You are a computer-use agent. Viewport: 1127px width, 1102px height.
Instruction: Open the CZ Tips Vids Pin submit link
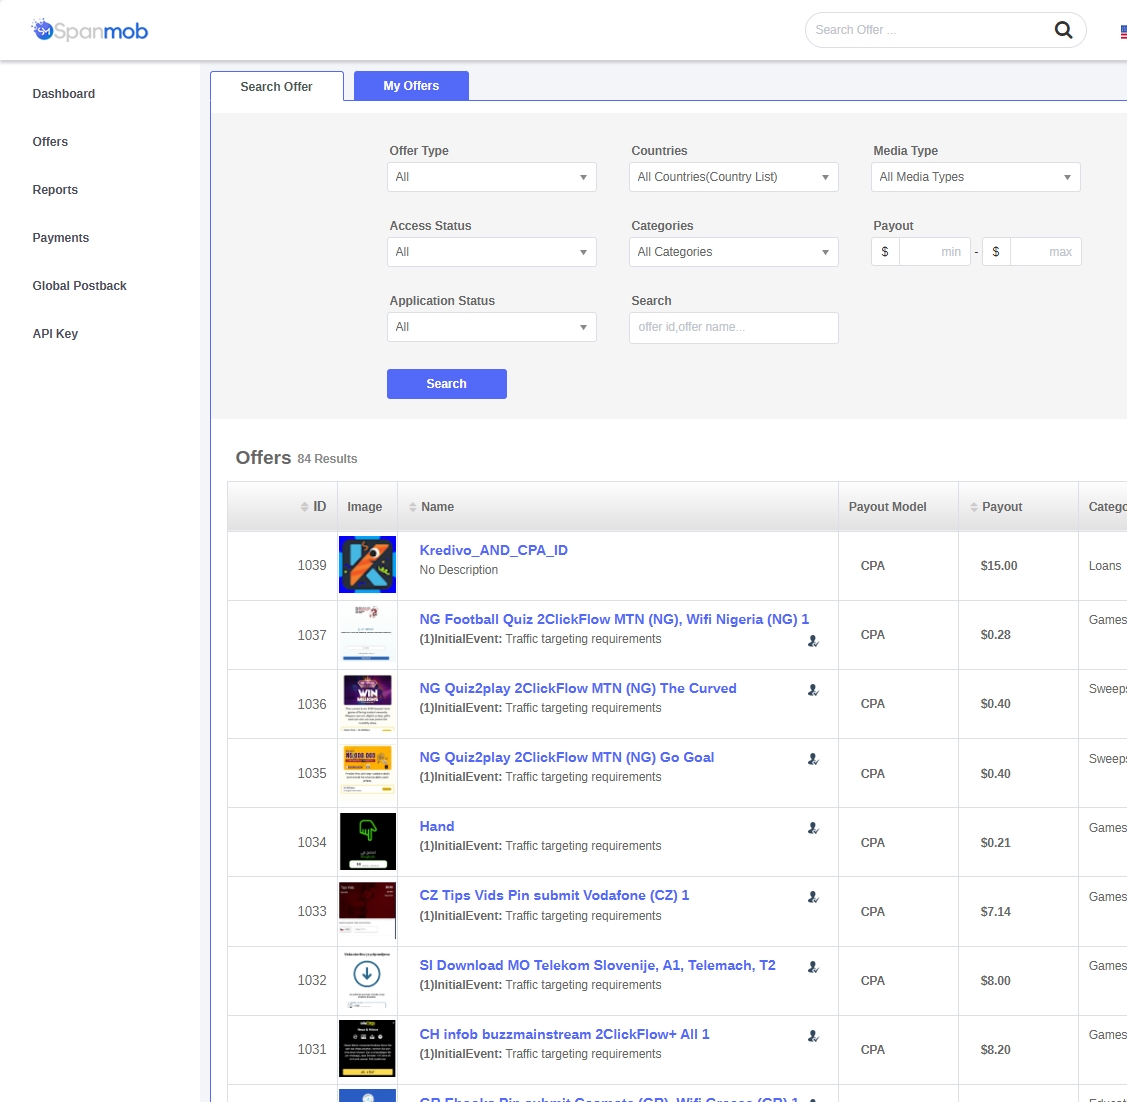554,896
